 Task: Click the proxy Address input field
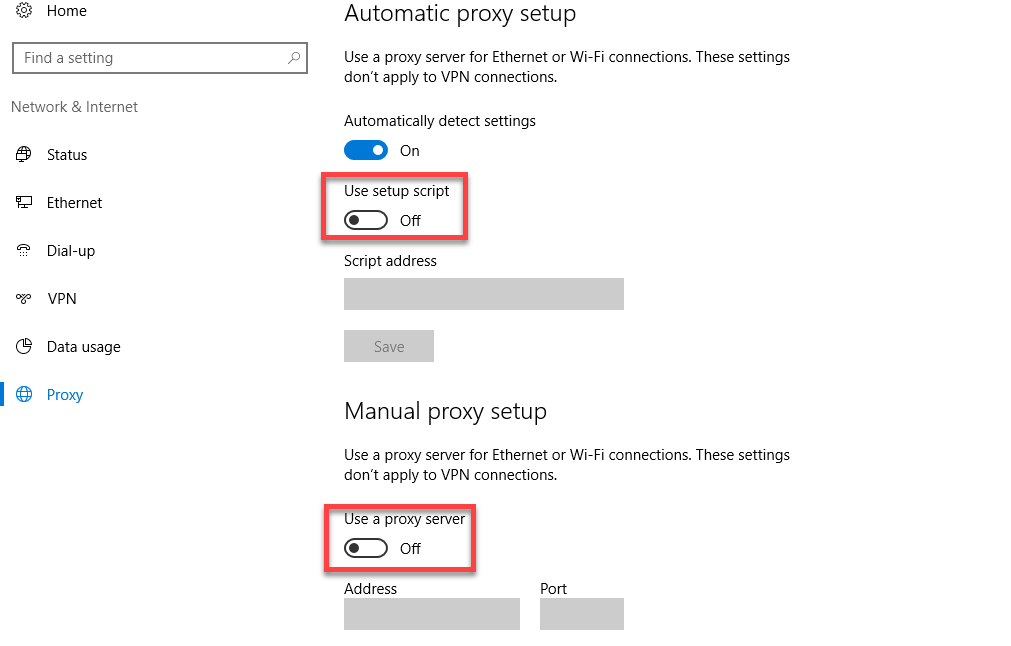(x=431, y=613)
